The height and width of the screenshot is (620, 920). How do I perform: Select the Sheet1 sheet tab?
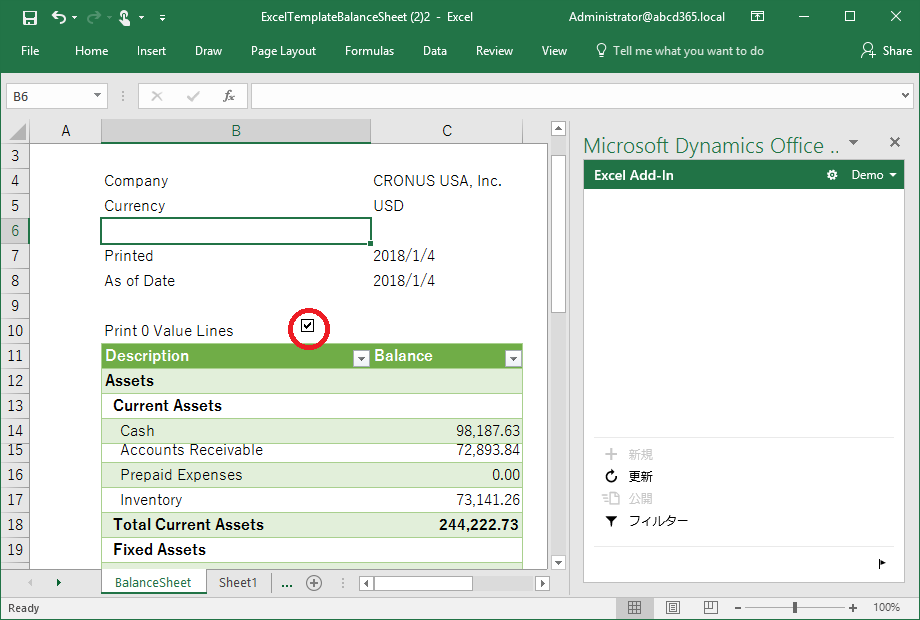pos(238,582)
